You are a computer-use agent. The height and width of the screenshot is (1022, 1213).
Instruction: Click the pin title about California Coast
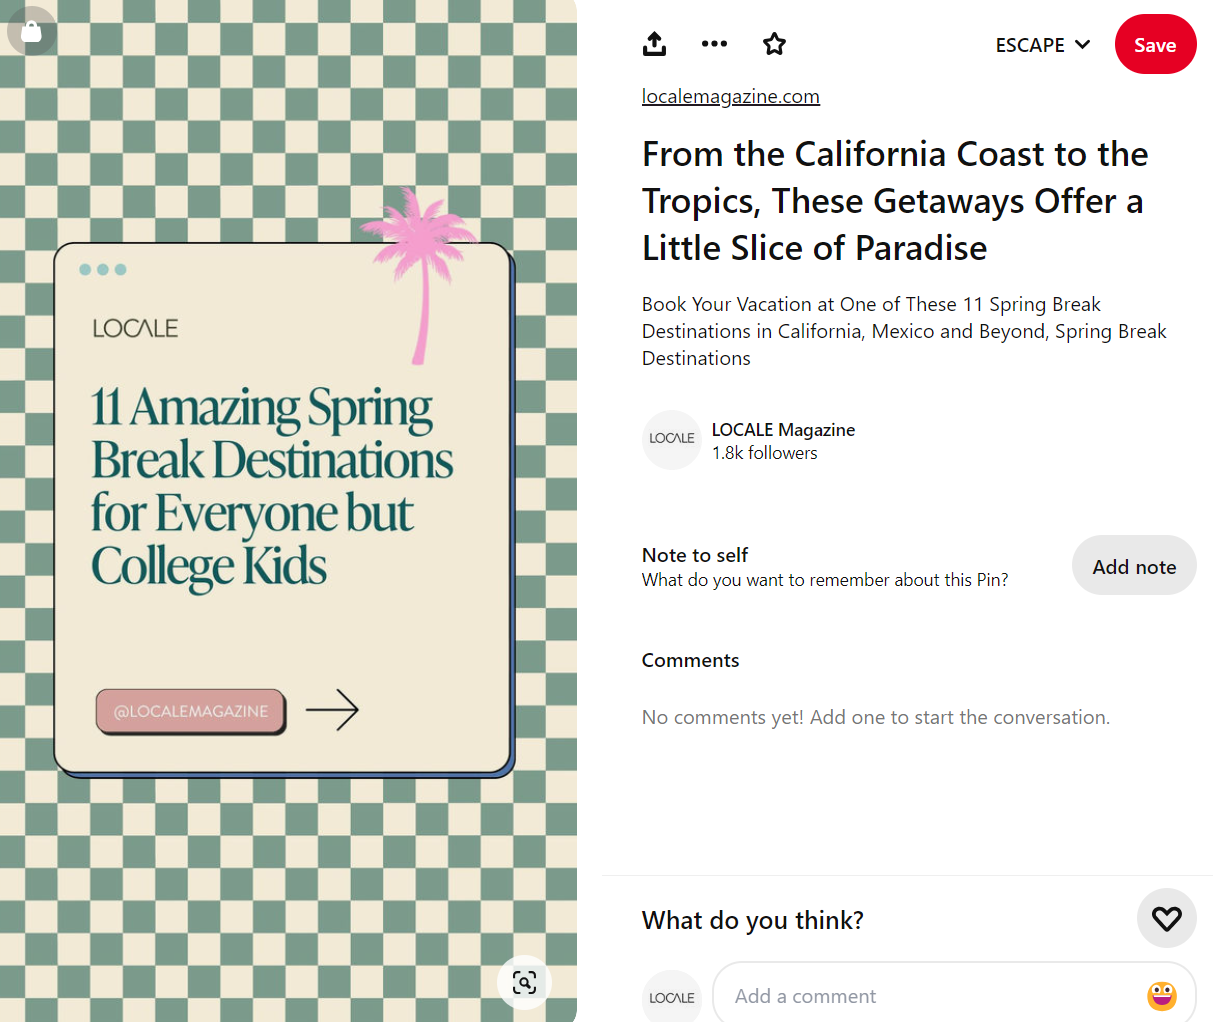[894, 201]
